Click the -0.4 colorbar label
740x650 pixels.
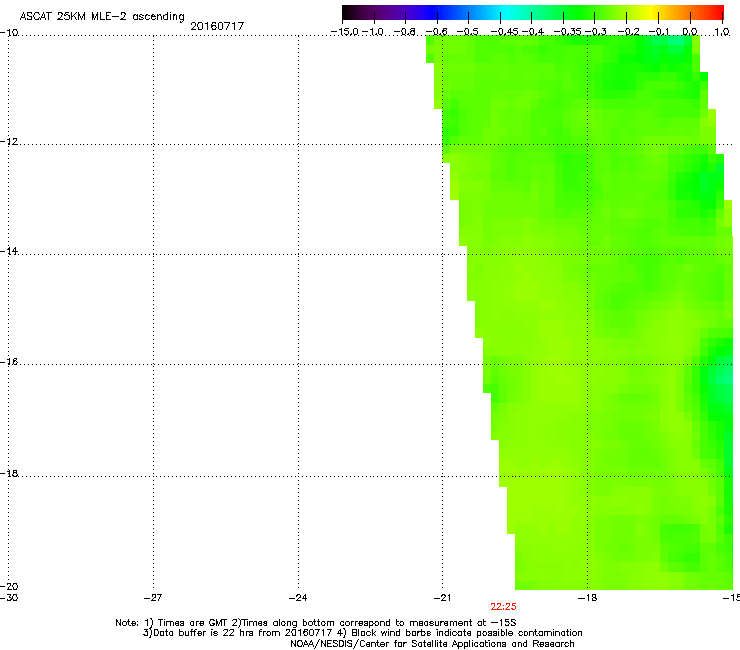pos(533,32)
